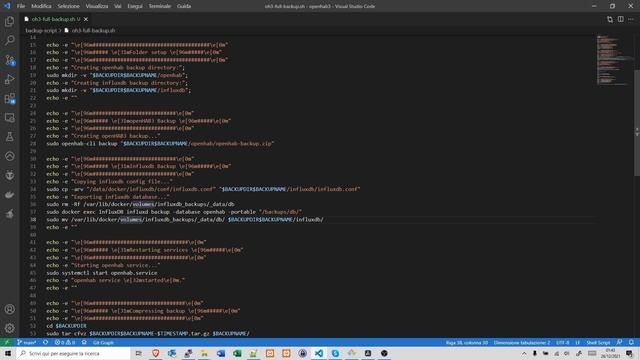Change Dimensione tabulazione indentation setting
Viewport: 640px width, 360px height.
click(x=522, y=342)
